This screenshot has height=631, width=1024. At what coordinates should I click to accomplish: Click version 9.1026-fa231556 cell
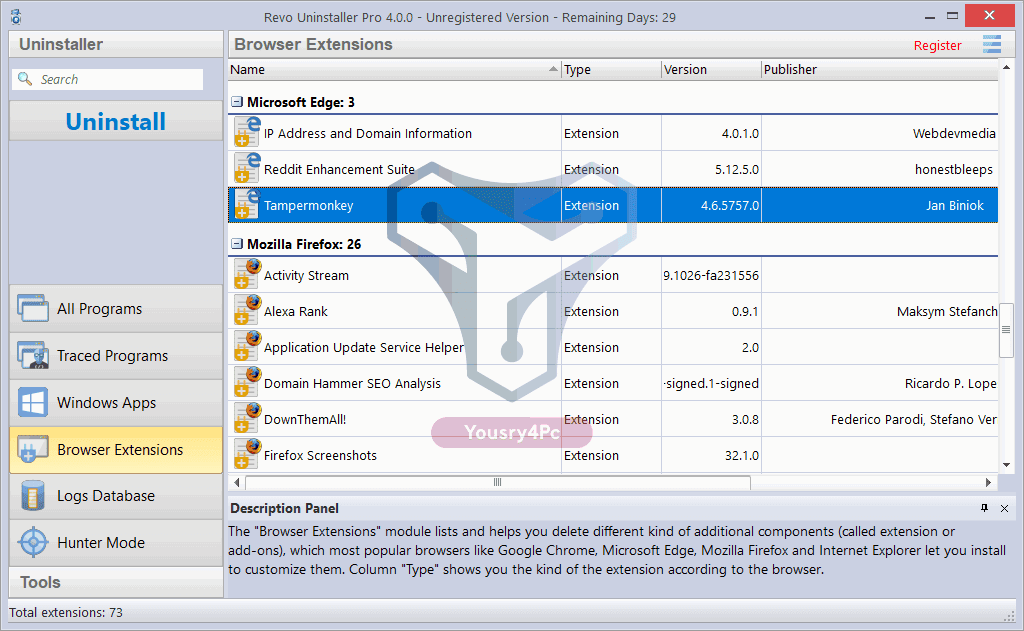coord(711,276)
